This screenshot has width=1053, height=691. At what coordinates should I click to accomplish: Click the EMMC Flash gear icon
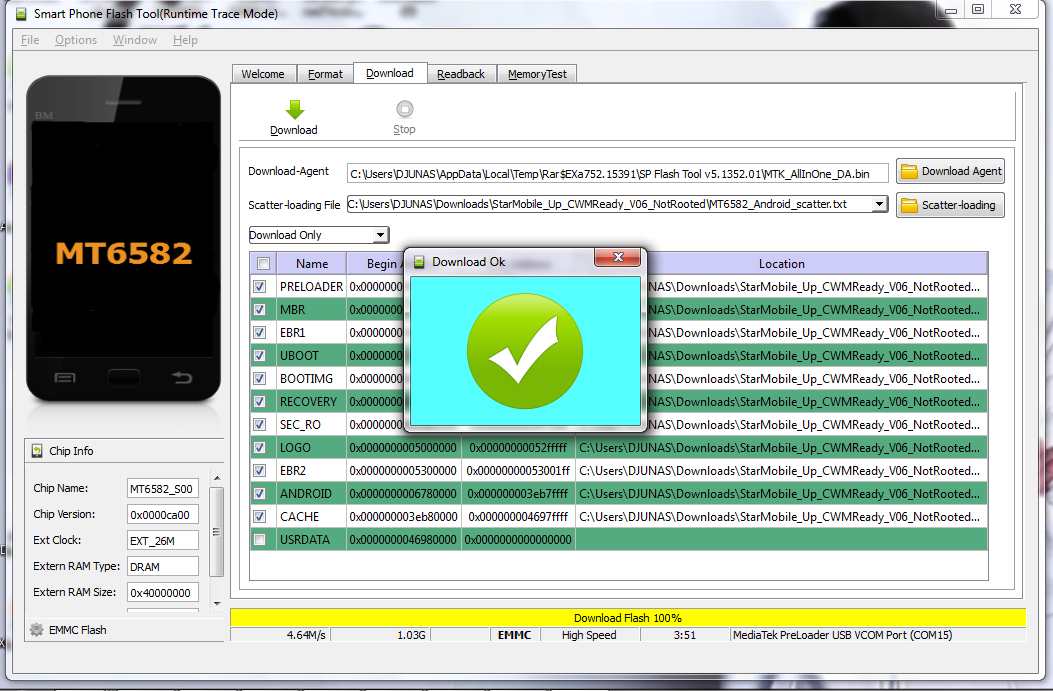[36, 630]
